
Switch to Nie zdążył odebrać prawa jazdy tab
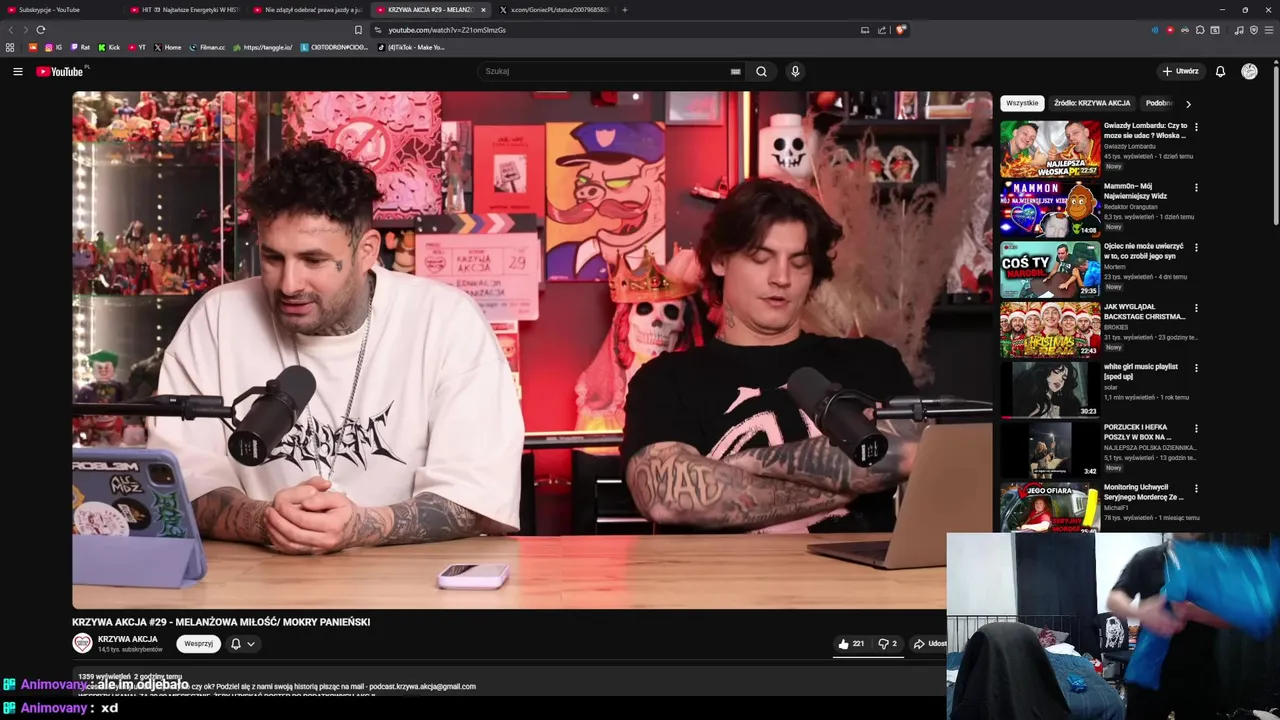click(x=307, y=10)
